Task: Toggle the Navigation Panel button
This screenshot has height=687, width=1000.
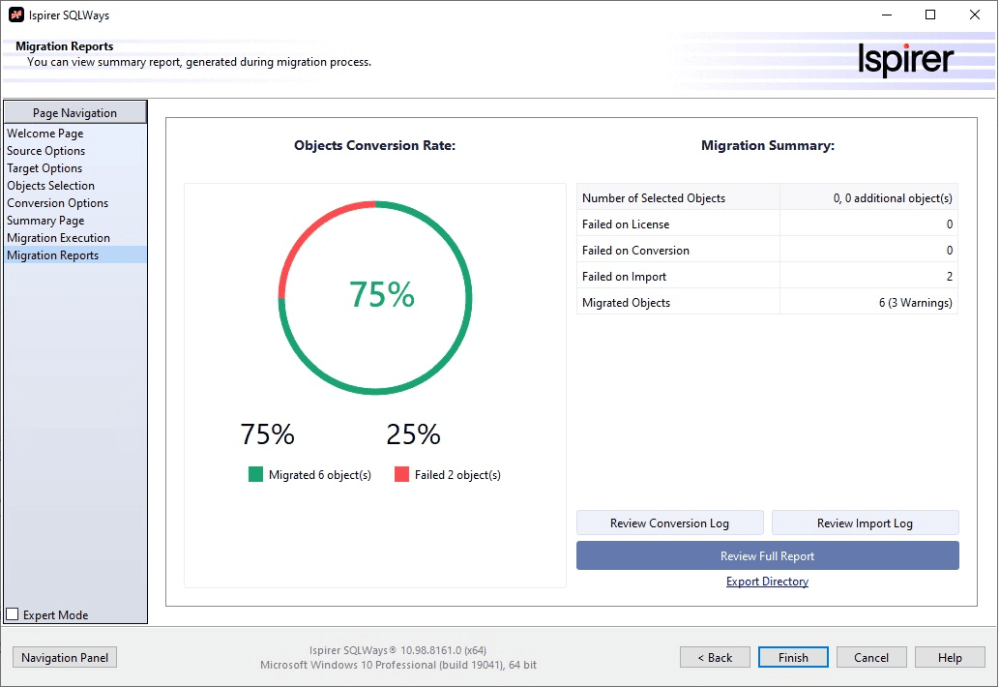Action: click(65, 658)
